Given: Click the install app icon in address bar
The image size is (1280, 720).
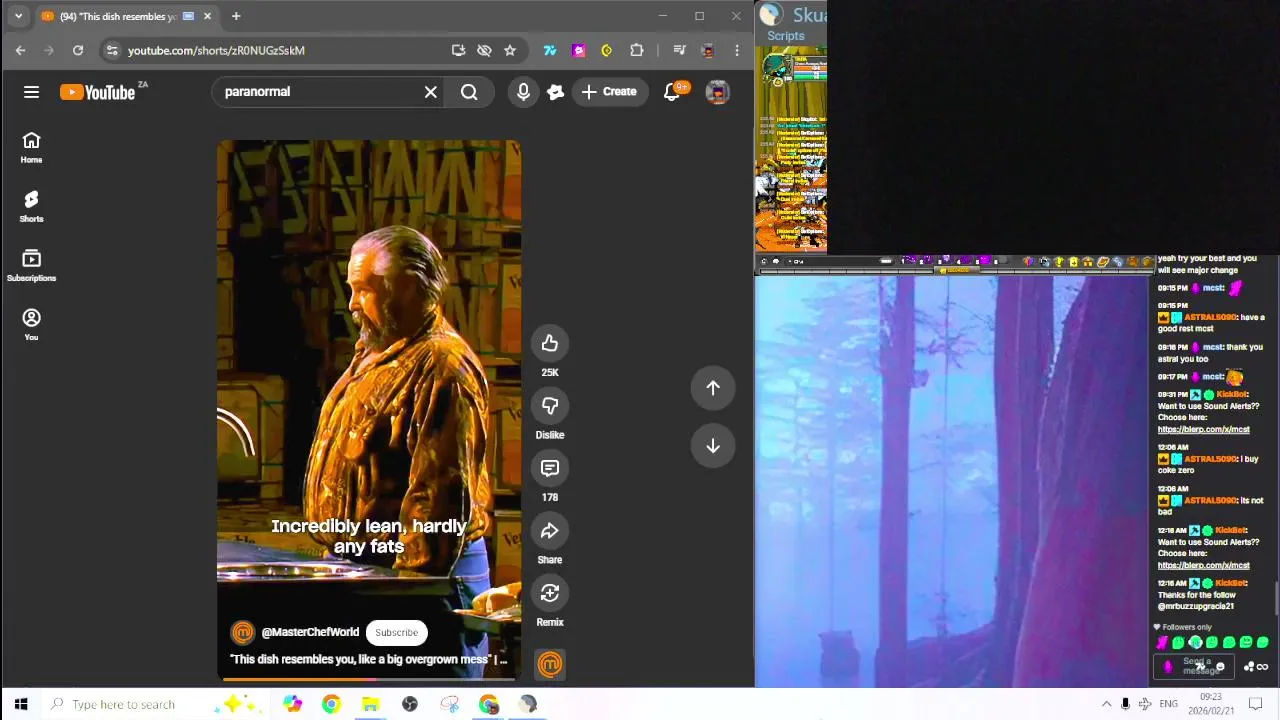Looking at the screenshot, I should point(458,50).
